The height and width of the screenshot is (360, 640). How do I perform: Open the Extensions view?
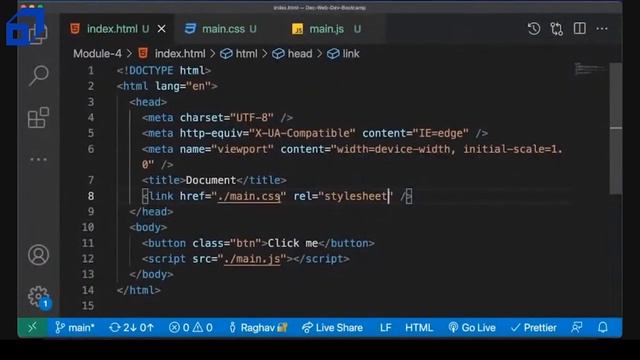38,118
